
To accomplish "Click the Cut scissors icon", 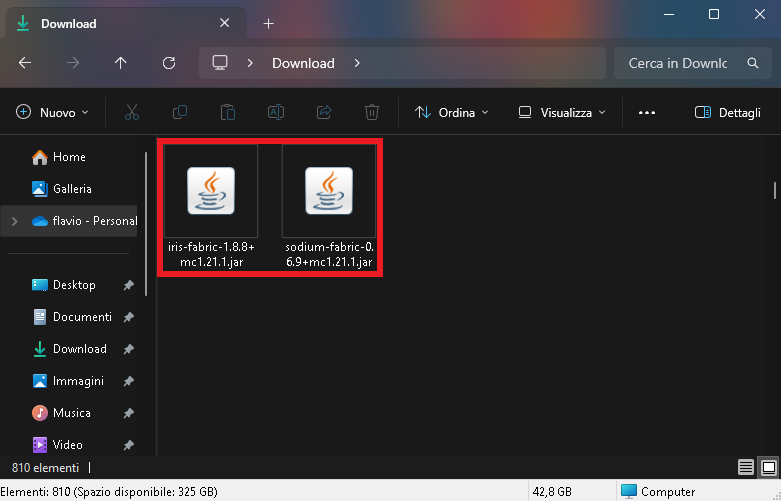I will (132, 113).
